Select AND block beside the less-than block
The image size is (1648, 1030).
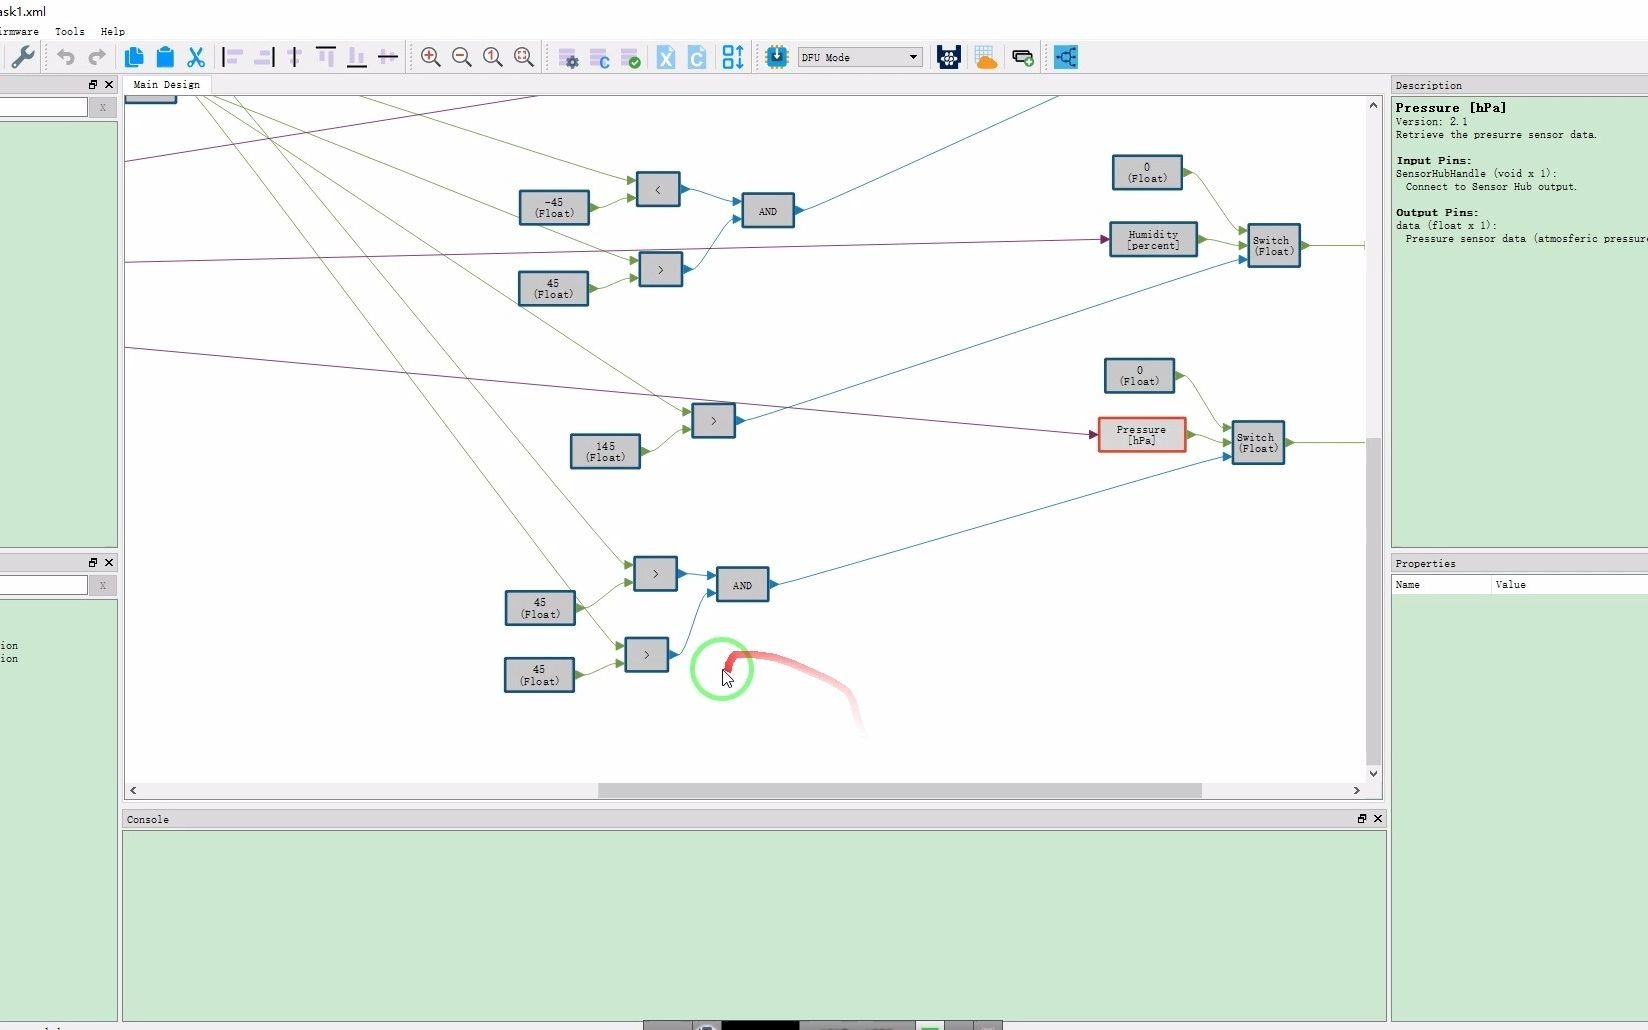tap(768, 211)
